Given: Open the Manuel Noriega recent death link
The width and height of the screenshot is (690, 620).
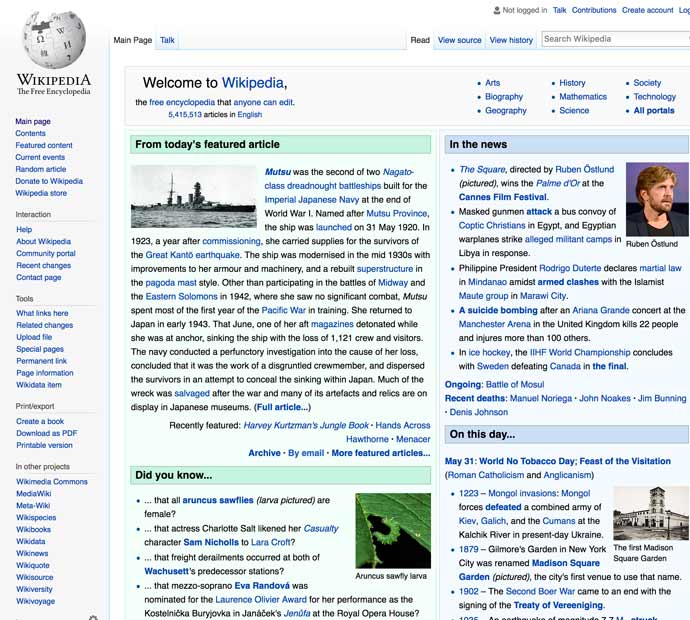Looking at the screenshot, I should pyautogui.click(x=541, y=398).
